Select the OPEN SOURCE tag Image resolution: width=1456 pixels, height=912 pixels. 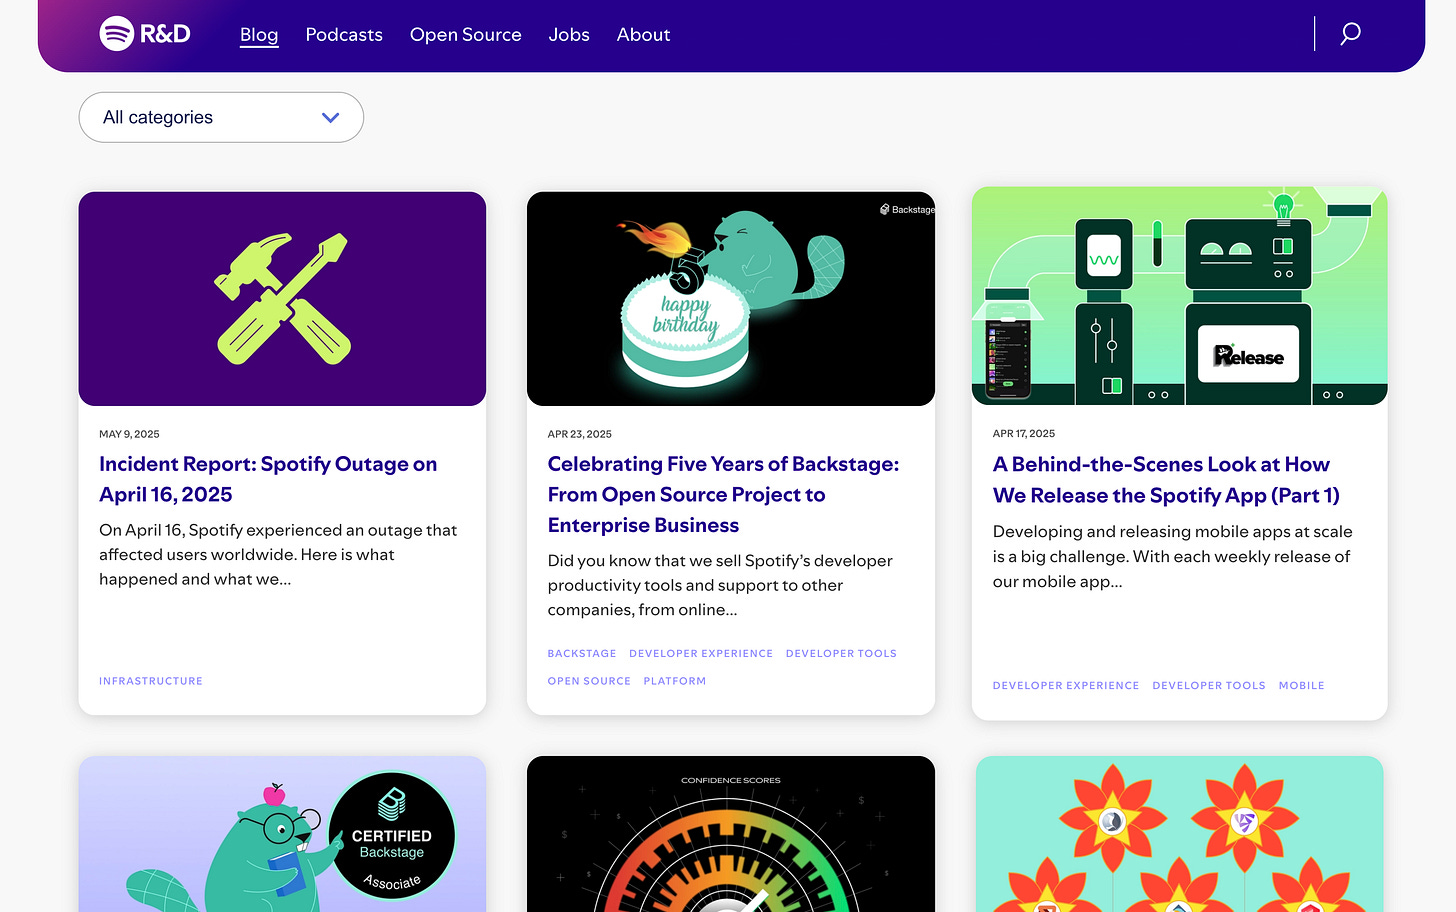coord(589,681)
